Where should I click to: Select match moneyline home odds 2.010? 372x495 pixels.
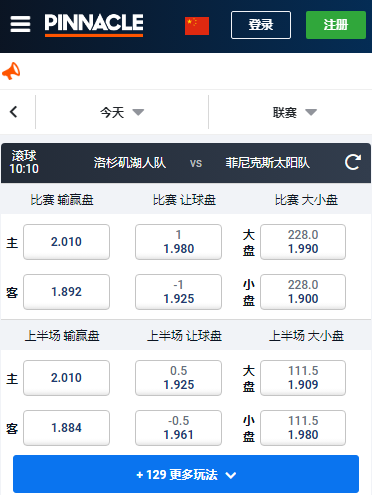66,242
